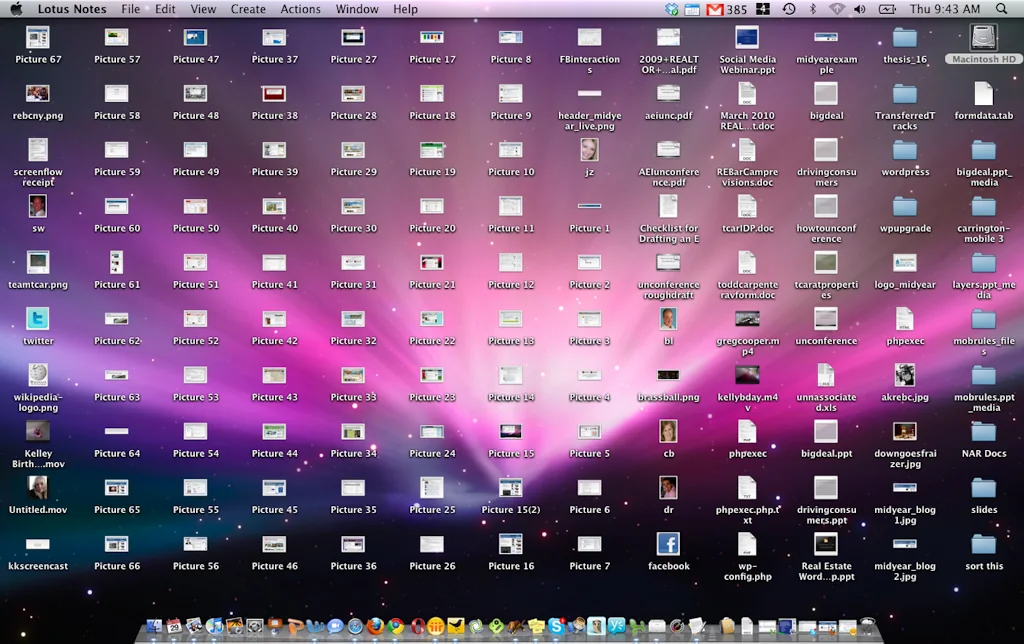1024x644 pixels.
Task: Select the facebook desktop file icon
Action: 668,544
